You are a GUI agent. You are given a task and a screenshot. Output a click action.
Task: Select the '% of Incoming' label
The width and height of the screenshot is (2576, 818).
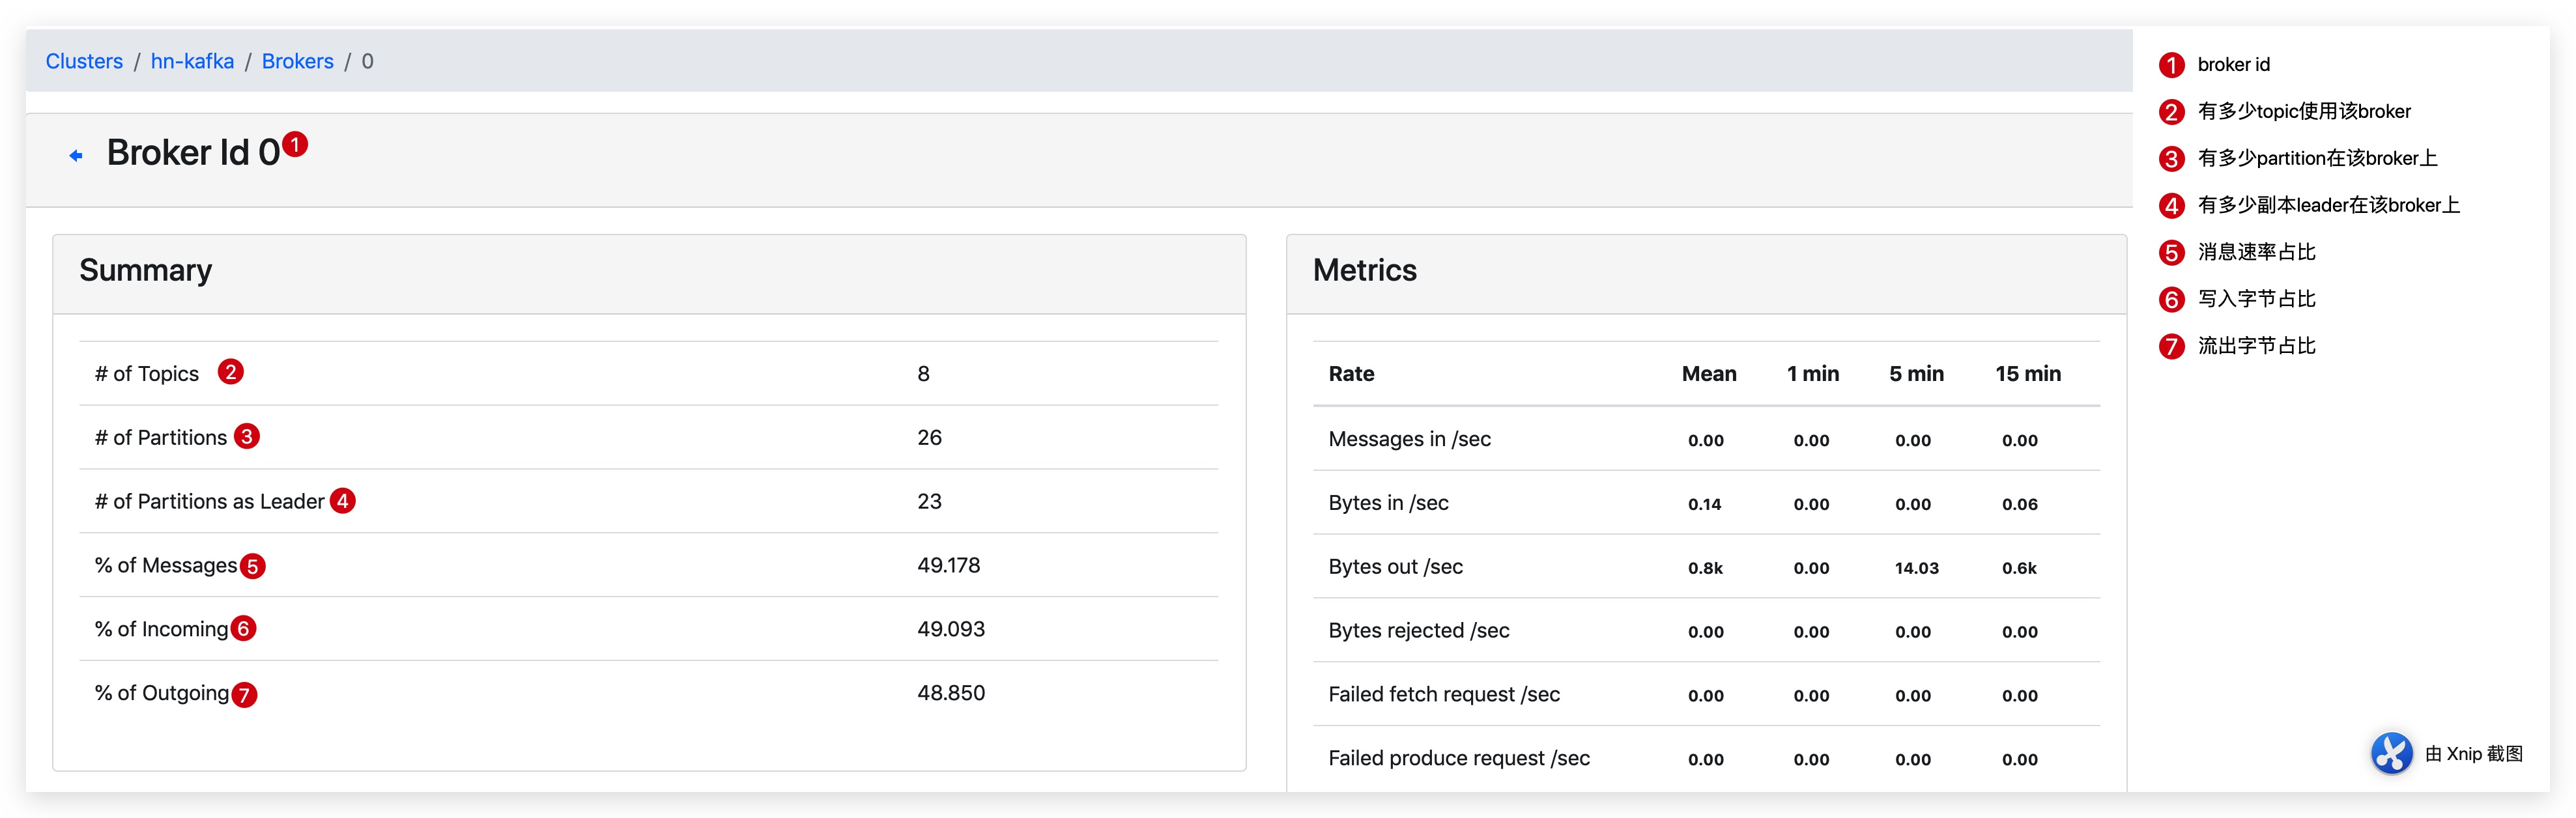pyautogui.click(x=161, y=629)
